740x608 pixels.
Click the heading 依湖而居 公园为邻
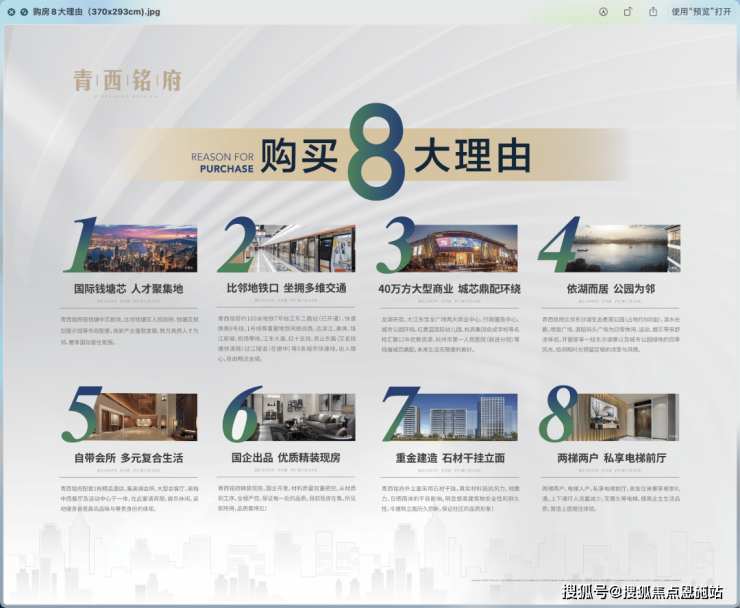tap(611, 288)
